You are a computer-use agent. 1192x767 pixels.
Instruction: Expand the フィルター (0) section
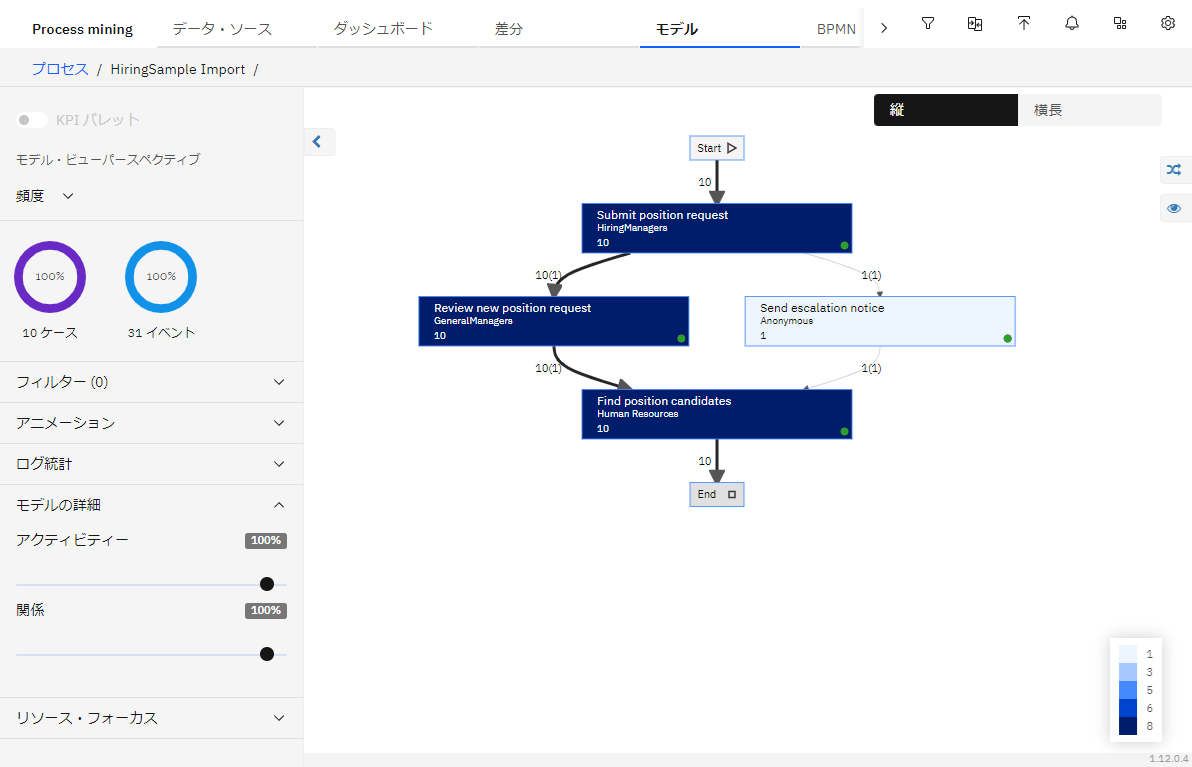(x=151, y=382)
